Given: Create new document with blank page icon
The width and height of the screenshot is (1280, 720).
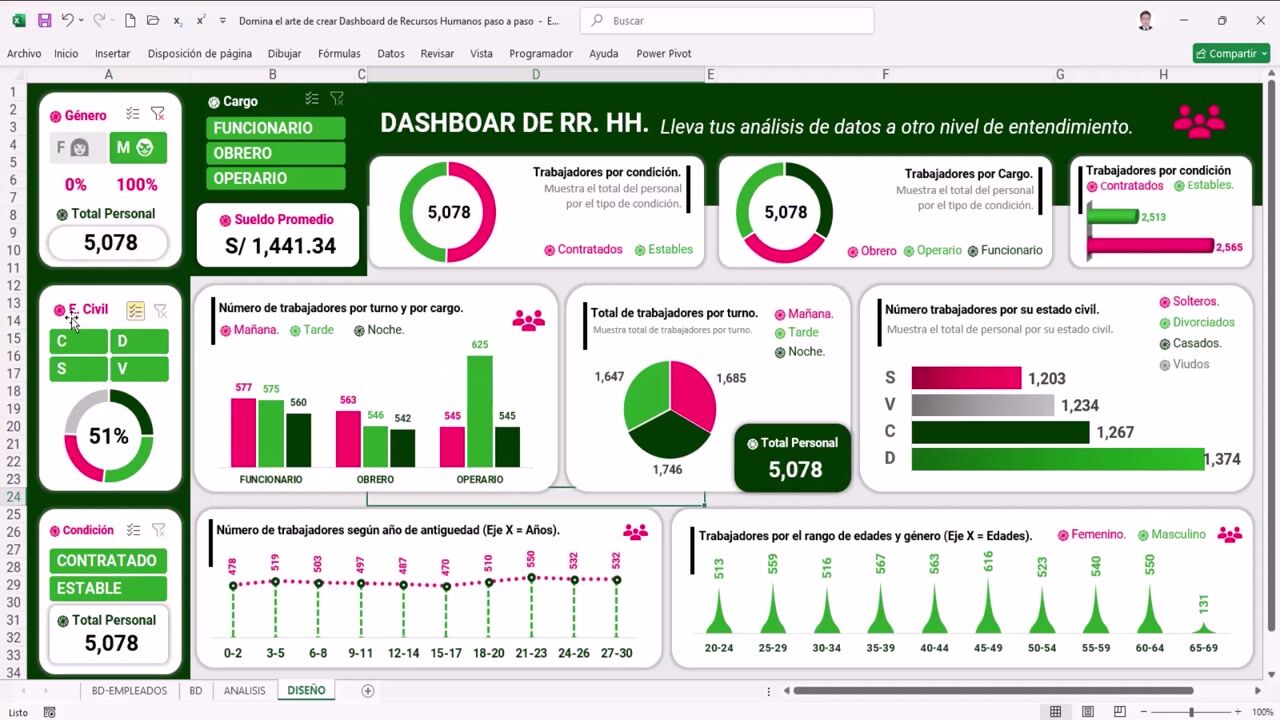Looking at the screenshot, I should (130, 20).
